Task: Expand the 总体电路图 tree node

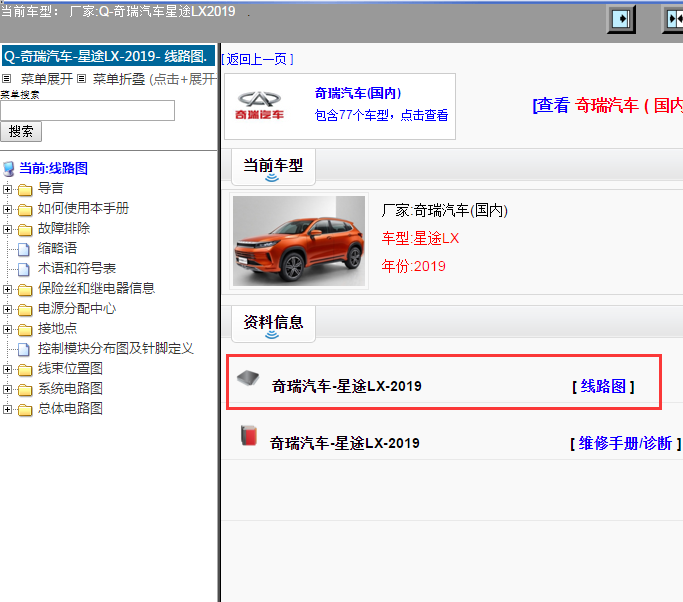Action: click(x=7, y=409)
